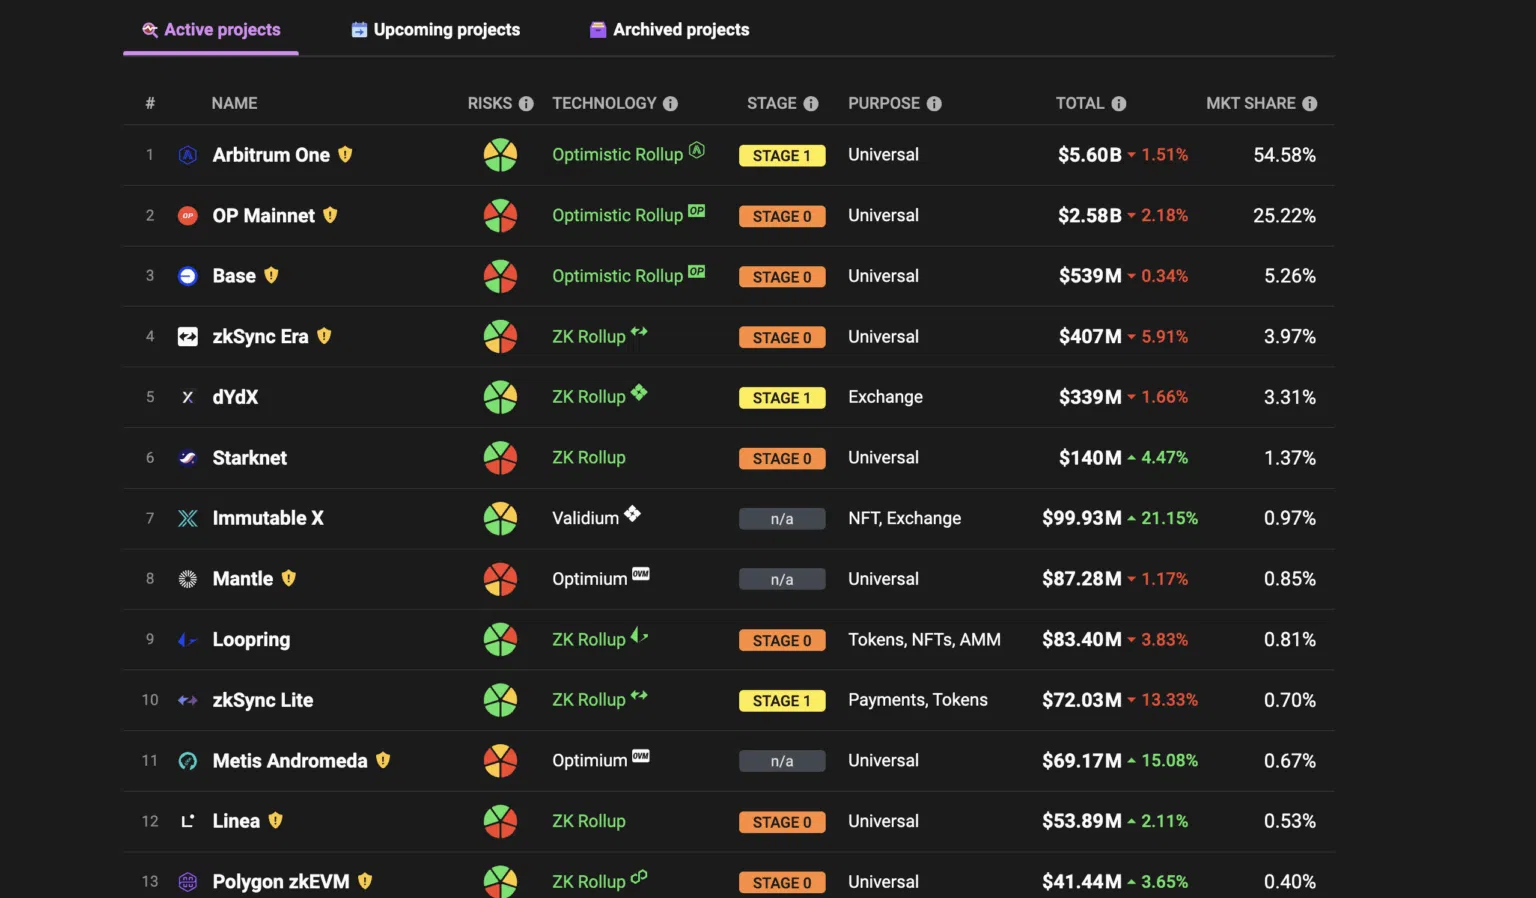The width and height of the screenshot is (1536, 898).
Task: Click the info icon beside TOTAL header
Action: click(x=1119, y=104)
